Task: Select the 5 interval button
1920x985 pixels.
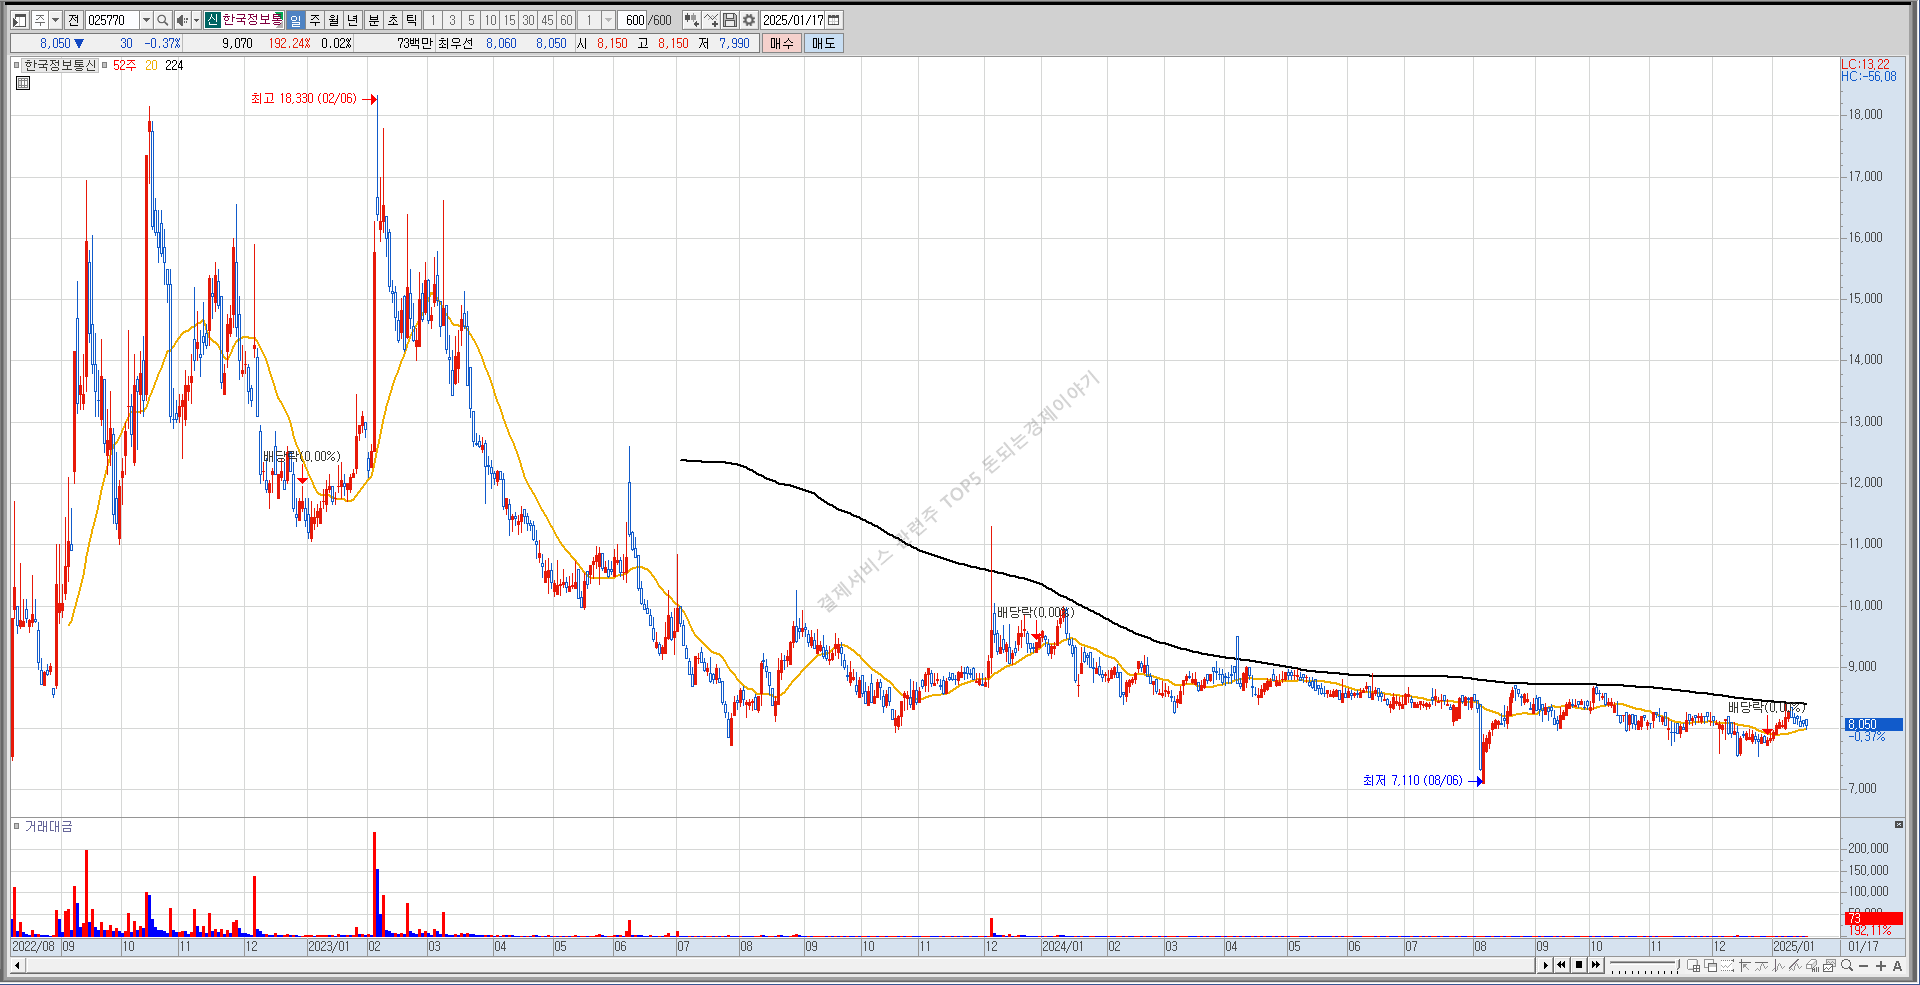Action: point(471,20)
